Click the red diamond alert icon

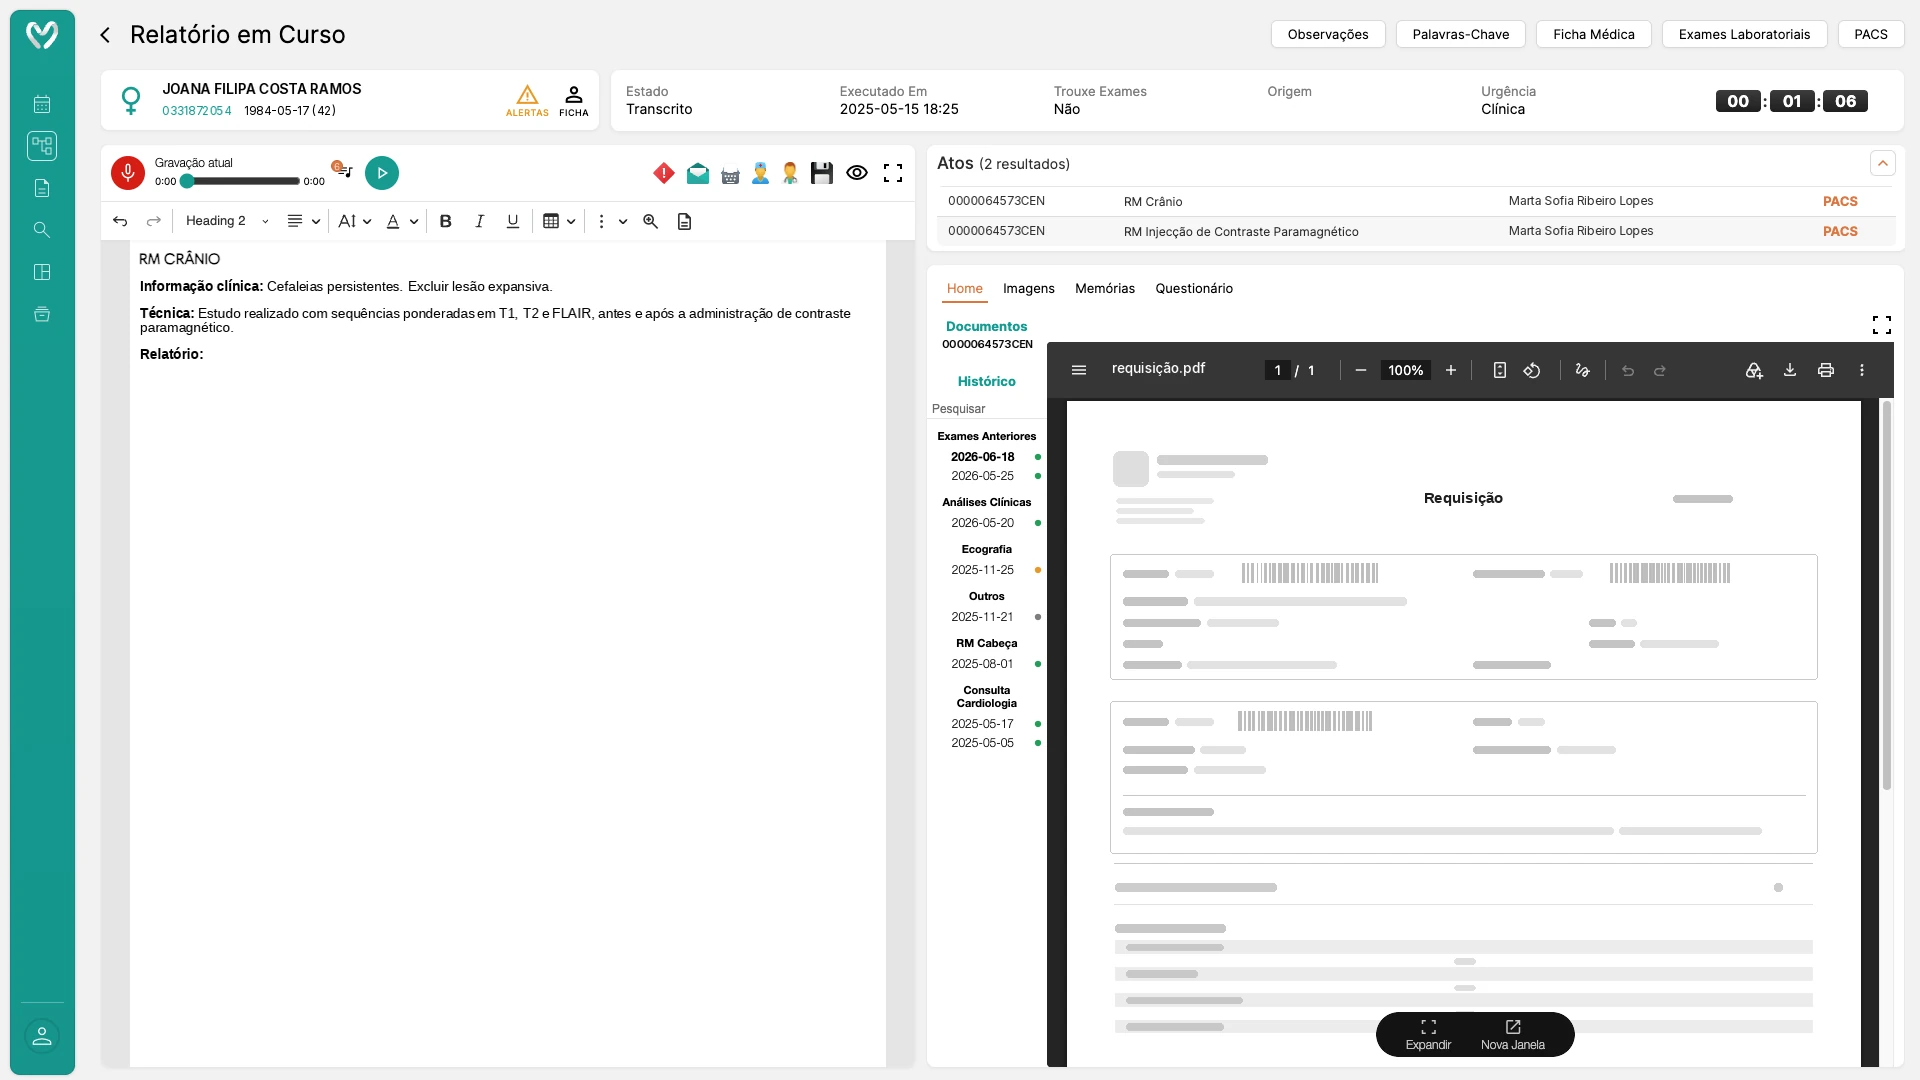pos(664,173)
